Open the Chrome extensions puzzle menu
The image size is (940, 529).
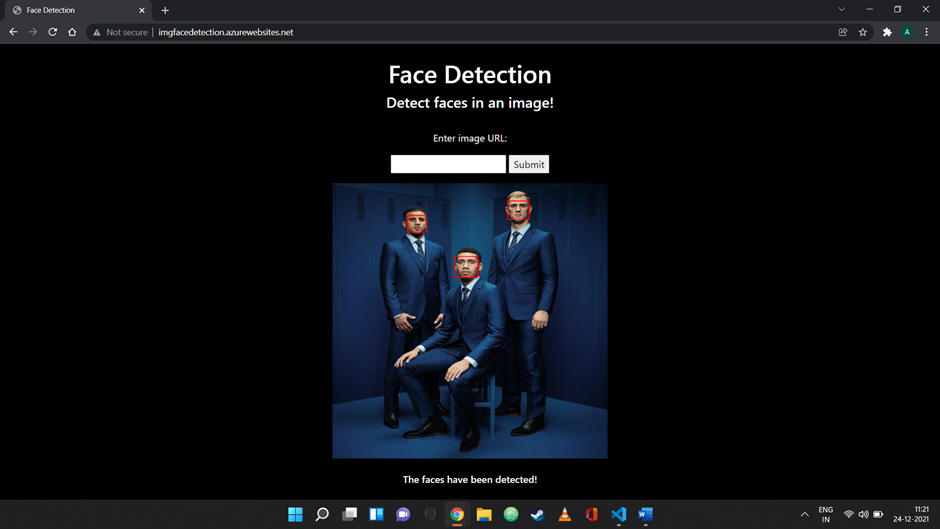tap(887, 32)
